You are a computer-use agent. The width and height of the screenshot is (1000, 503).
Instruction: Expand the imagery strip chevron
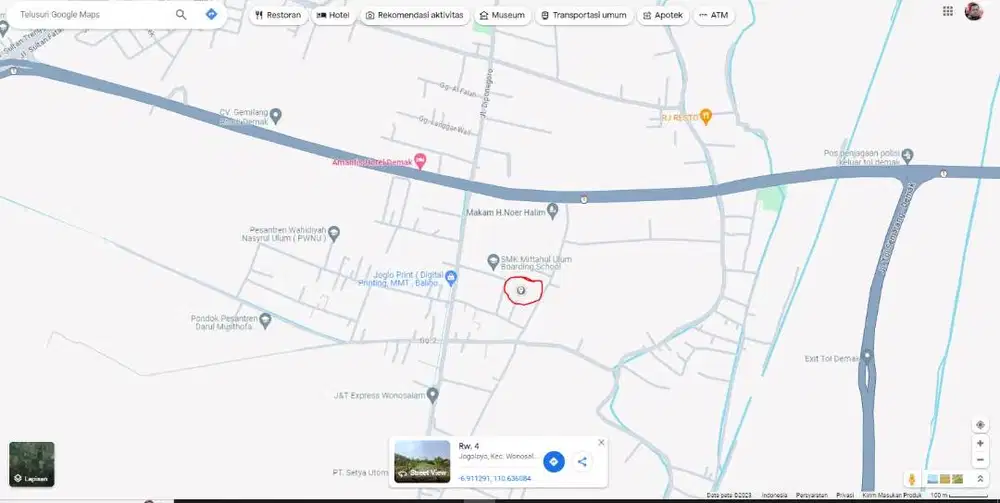(980, 480)
